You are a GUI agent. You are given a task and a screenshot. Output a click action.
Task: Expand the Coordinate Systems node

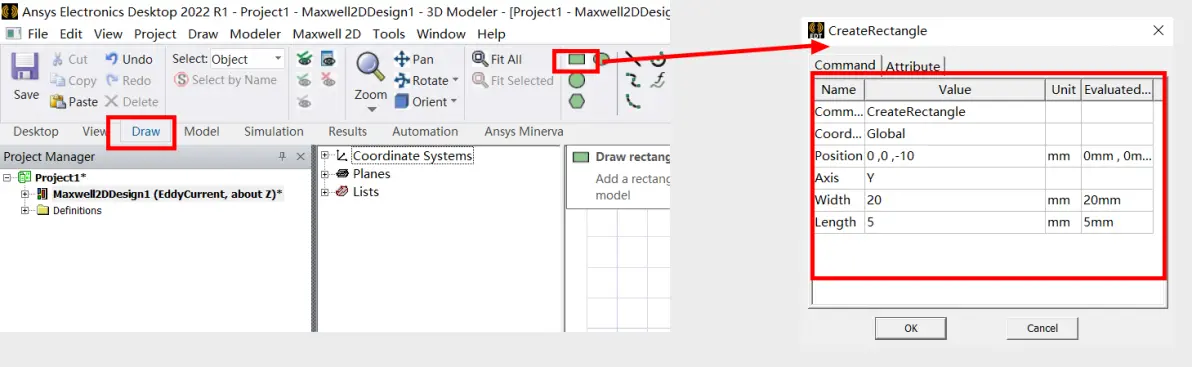(x=325, y=155)
